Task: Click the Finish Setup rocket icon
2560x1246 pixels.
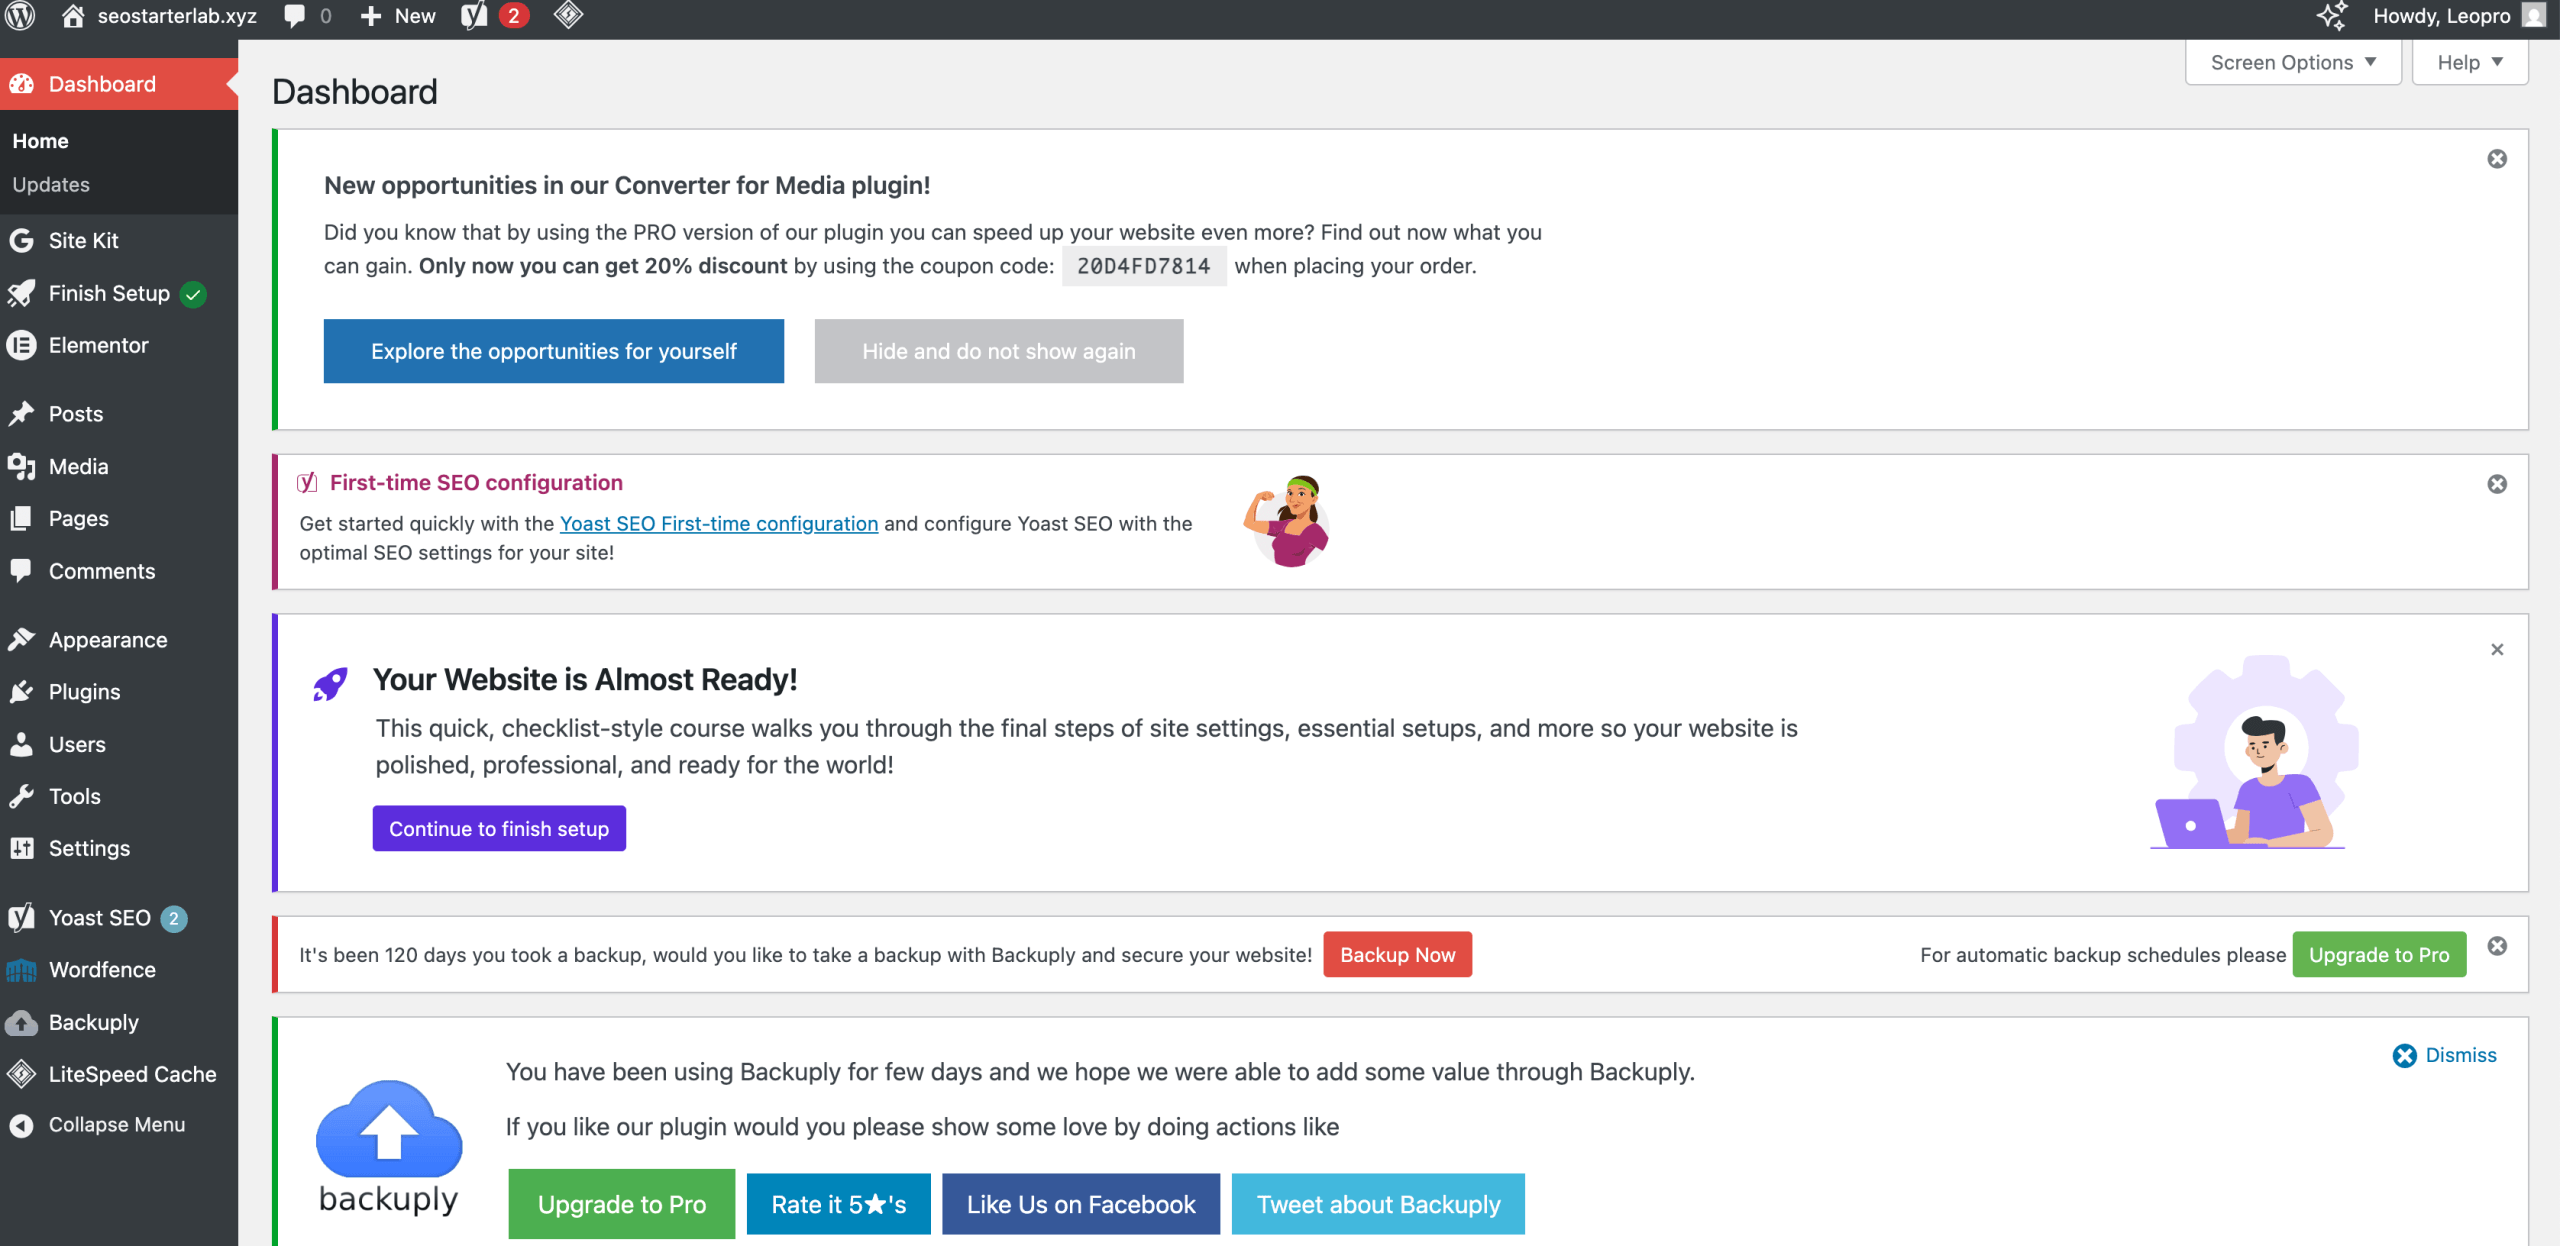Action: pos(22,293)
